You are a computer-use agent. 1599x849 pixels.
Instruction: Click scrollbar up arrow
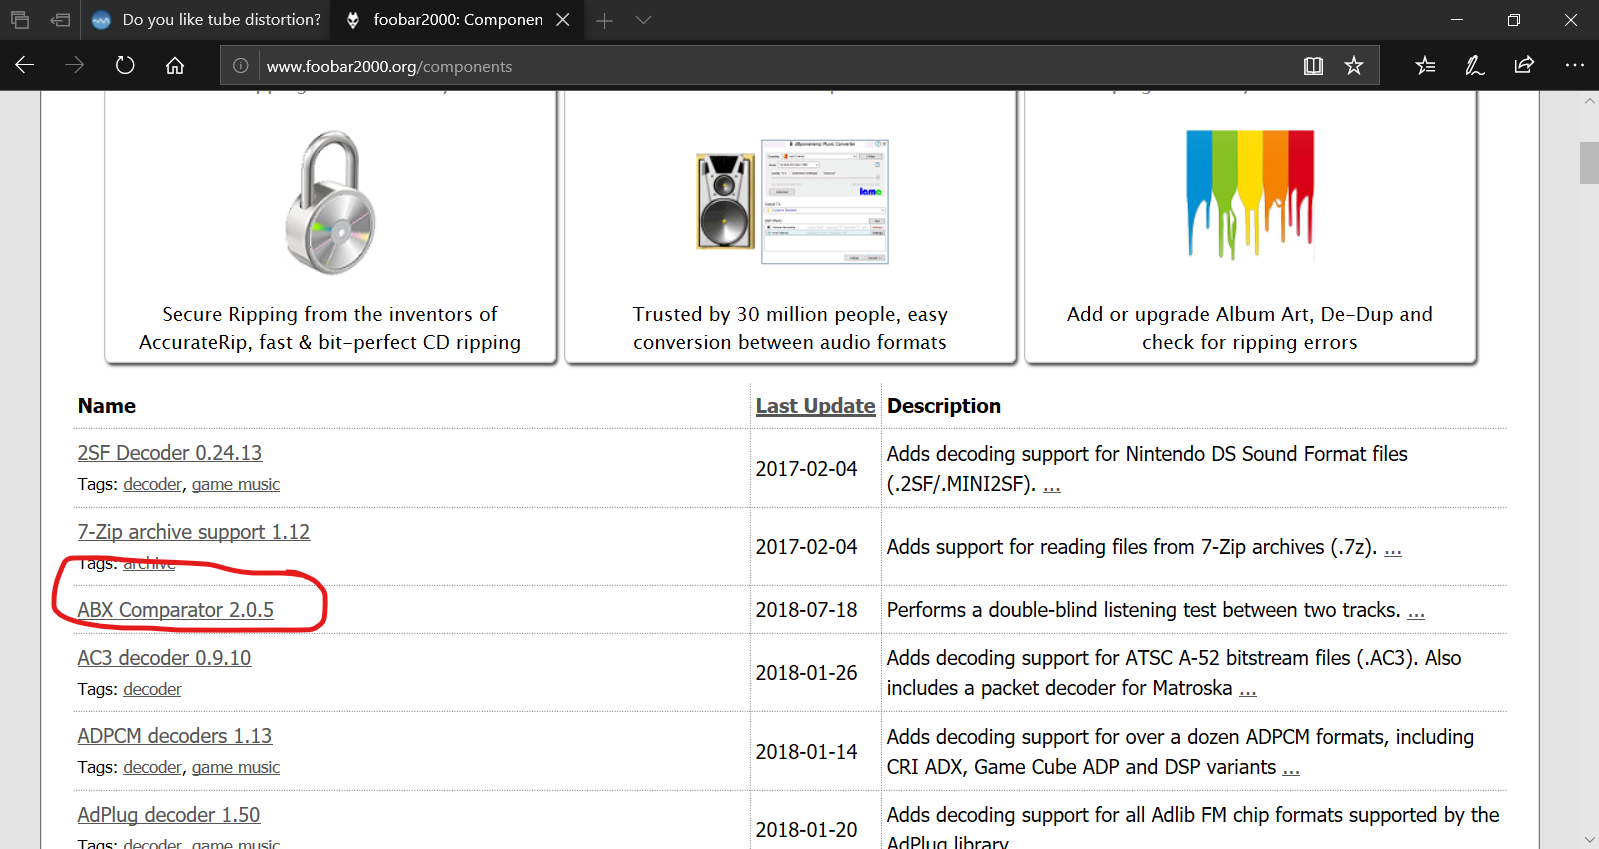coord(1589,101)
